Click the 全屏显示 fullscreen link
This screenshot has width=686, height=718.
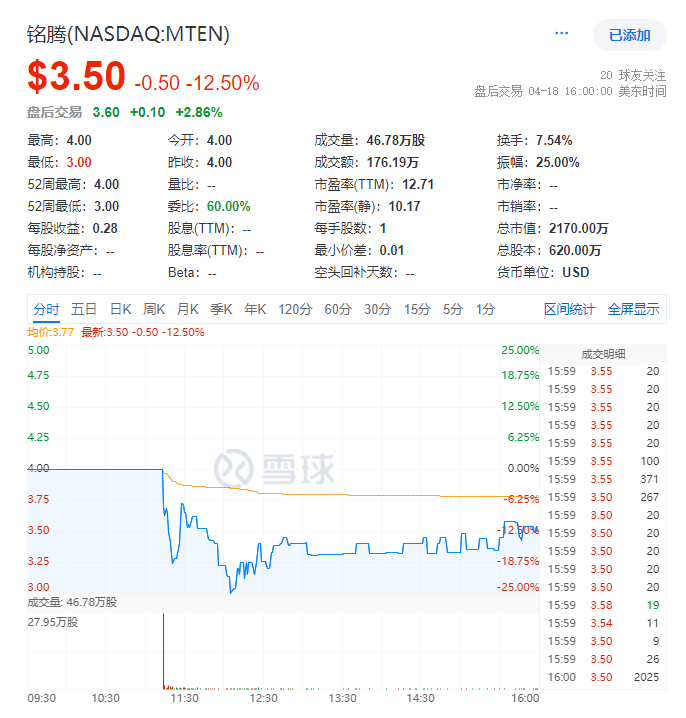click(633, 310)
